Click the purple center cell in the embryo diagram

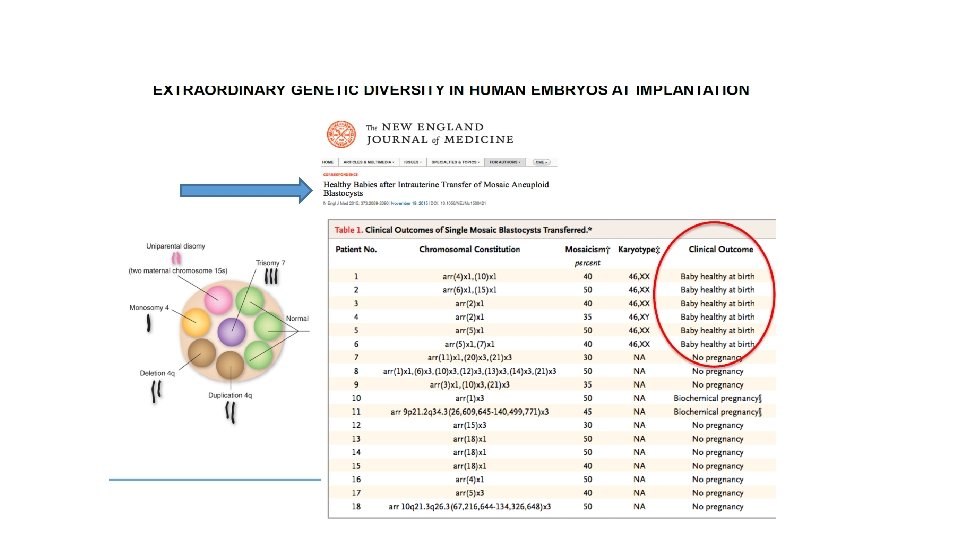231,332
